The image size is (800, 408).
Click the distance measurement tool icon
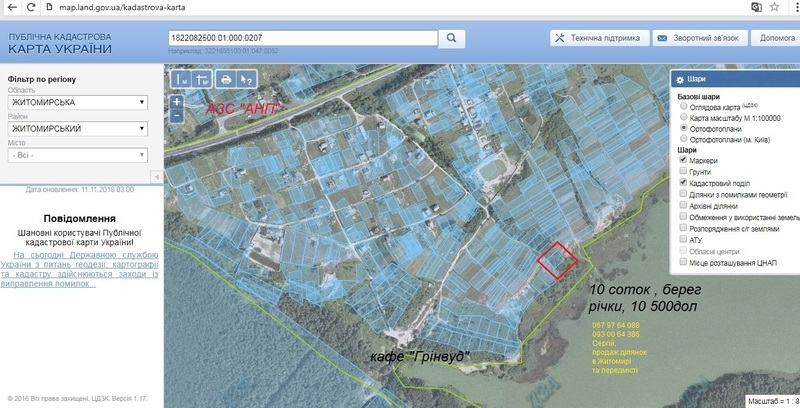point(183,79)
